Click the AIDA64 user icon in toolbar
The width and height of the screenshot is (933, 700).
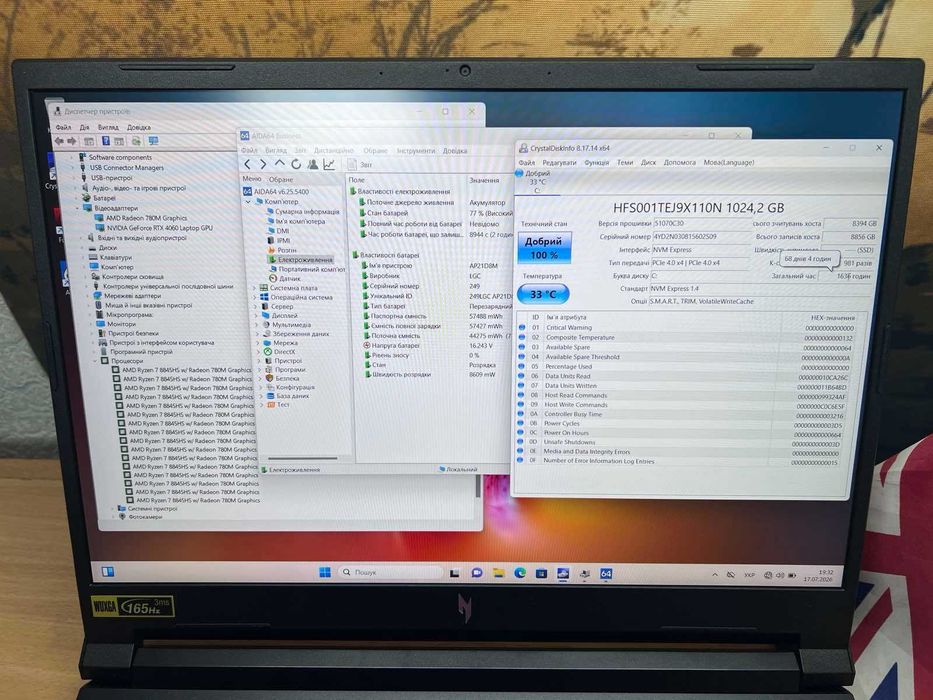tap(312, 164)
